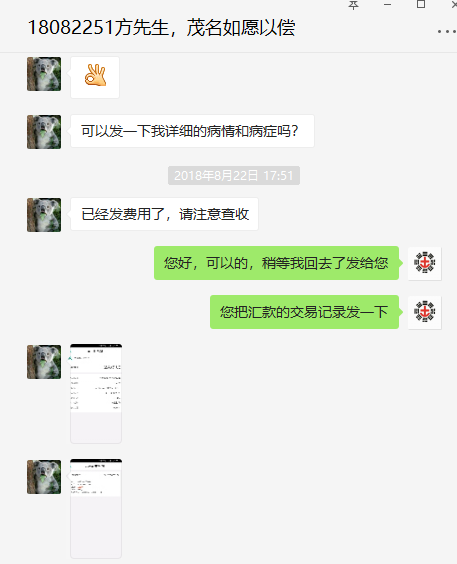Pin the chat window on top

[353, 5]
